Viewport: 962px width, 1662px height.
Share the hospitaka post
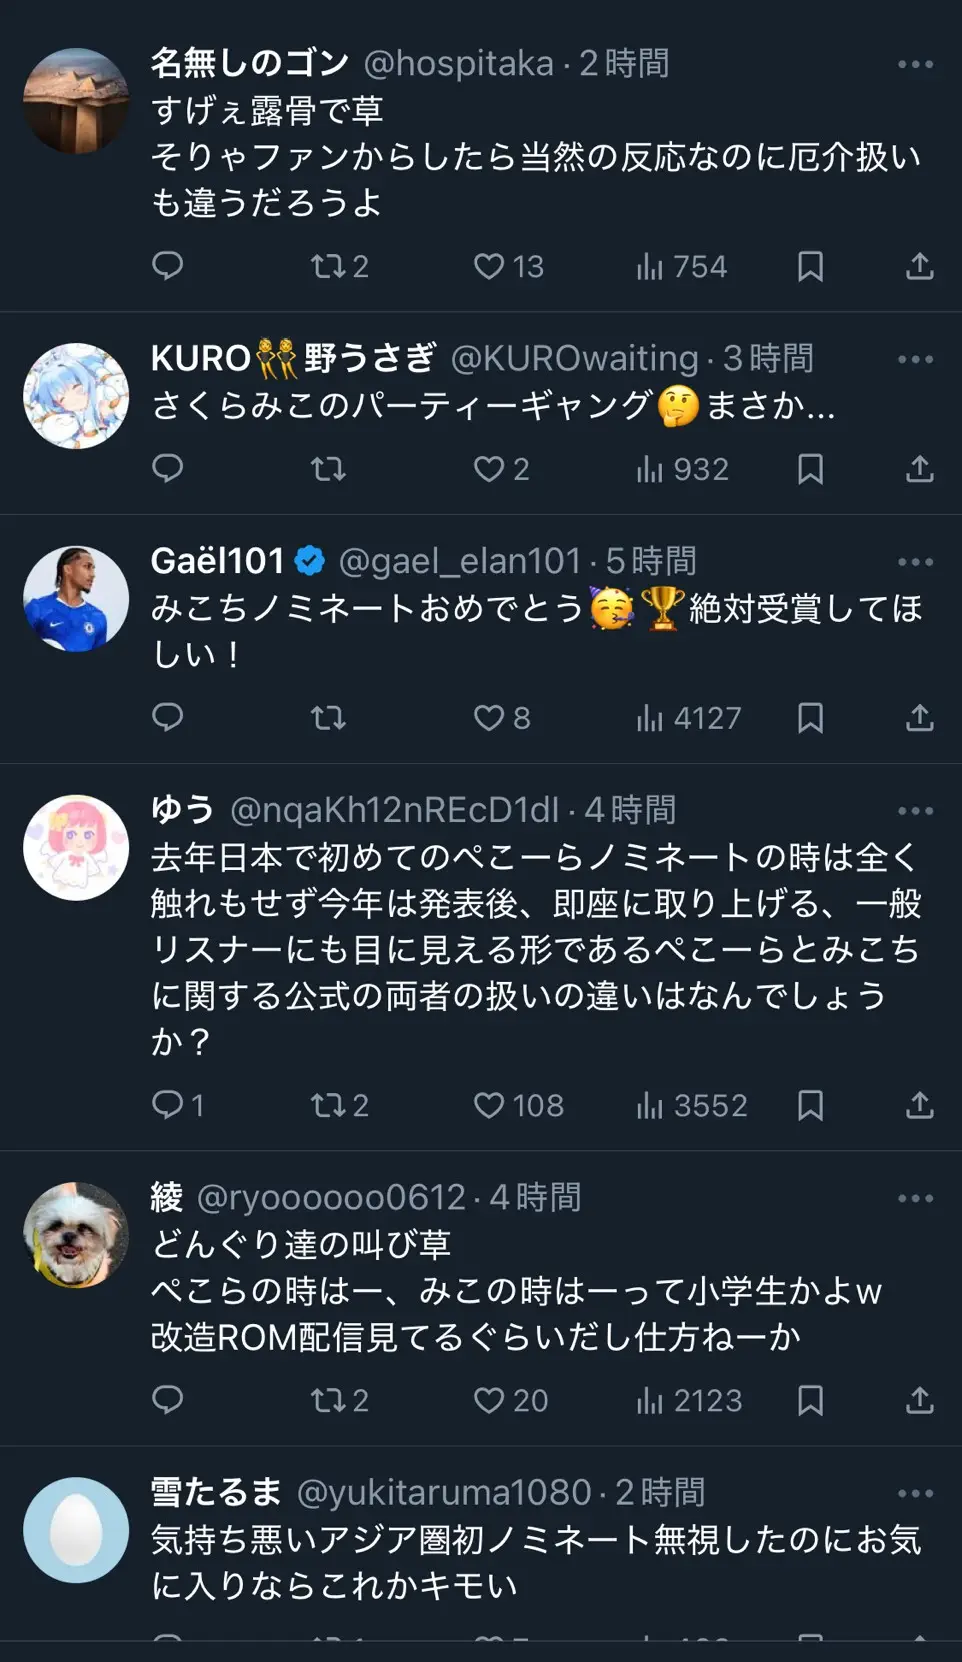[x=919, y=266]
